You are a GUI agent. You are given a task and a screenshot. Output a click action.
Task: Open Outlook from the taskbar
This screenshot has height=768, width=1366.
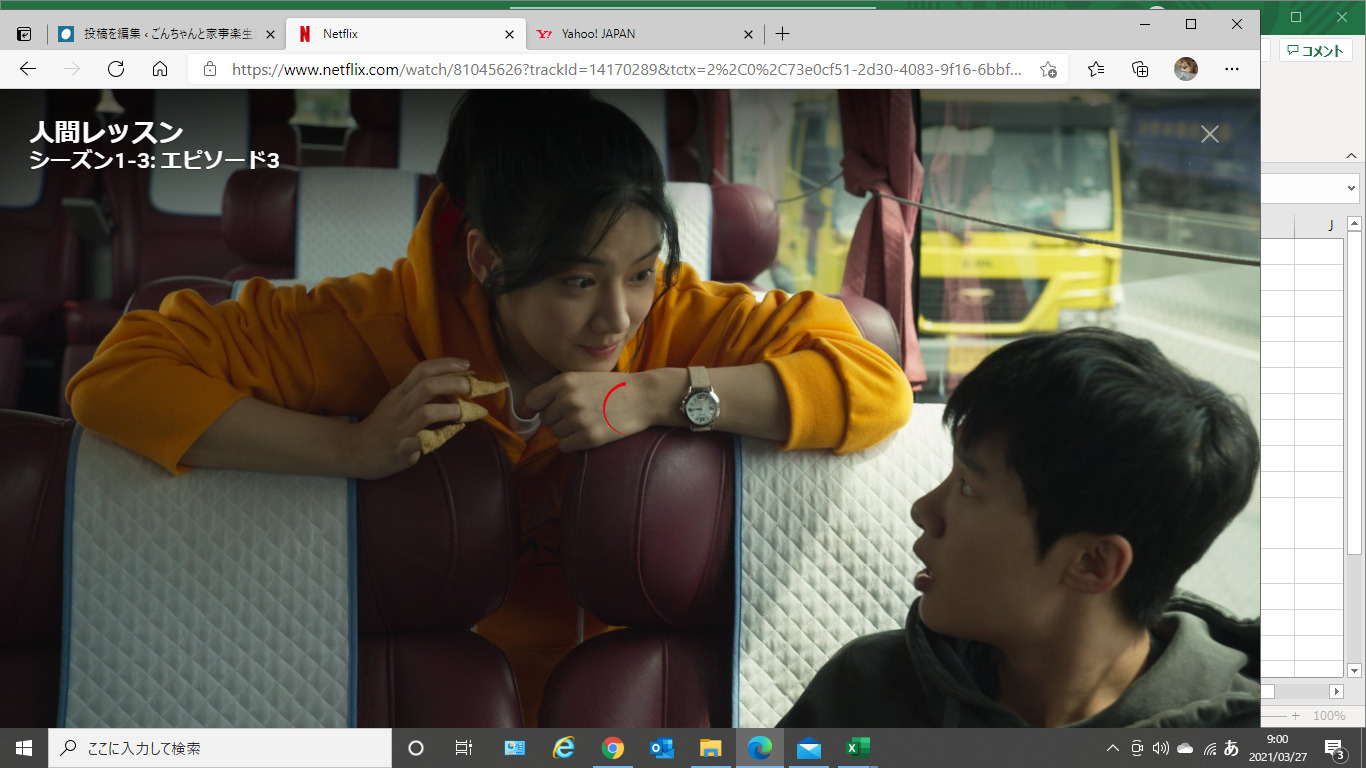click(662, 748)
